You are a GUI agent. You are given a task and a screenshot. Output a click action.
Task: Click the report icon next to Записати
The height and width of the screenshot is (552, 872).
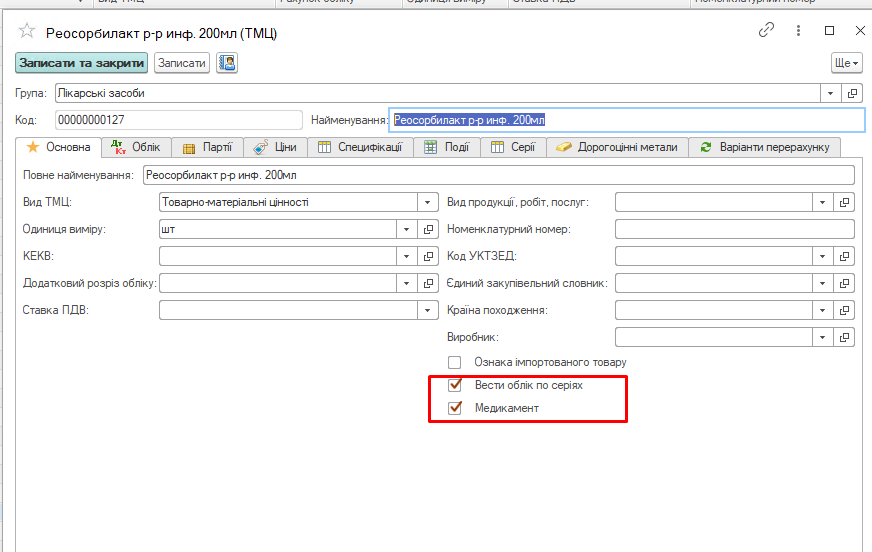[227, 63]
